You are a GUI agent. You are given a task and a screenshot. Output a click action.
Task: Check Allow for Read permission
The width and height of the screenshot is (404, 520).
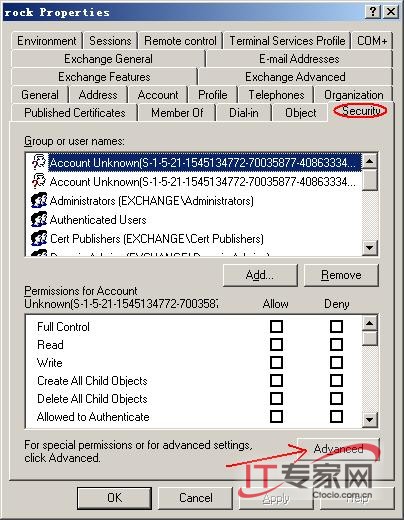[276, 344]
